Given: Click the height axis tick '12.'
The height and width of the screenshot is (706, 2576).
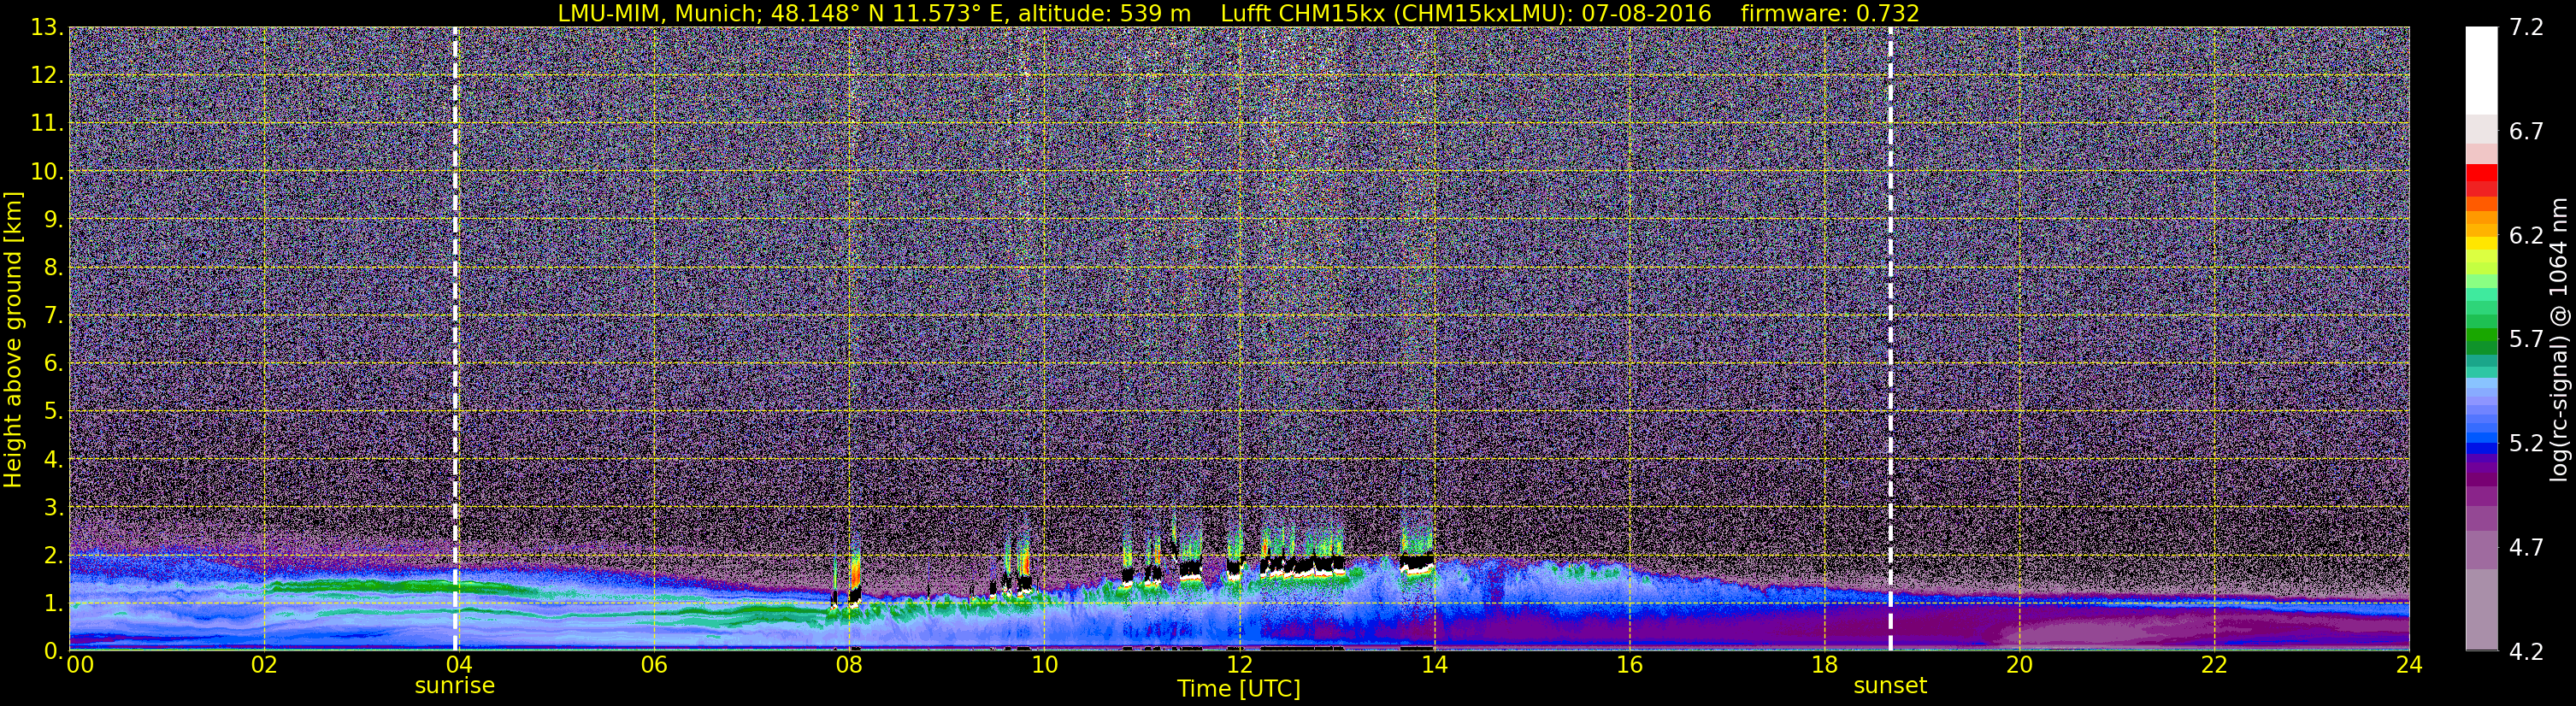Looking at the screenshot, I should click(x=47, y=75).
